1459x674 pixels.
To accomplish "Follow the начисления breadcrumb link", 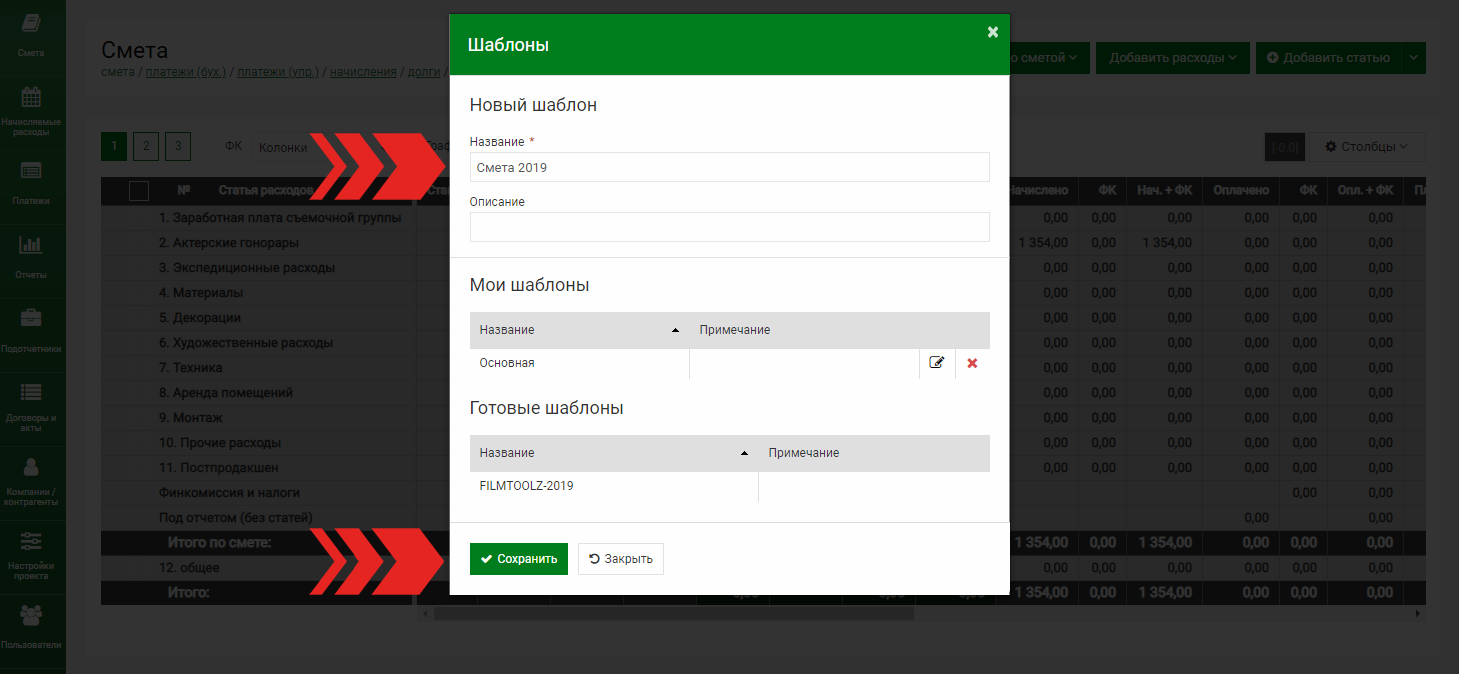I will click(363, 72).
